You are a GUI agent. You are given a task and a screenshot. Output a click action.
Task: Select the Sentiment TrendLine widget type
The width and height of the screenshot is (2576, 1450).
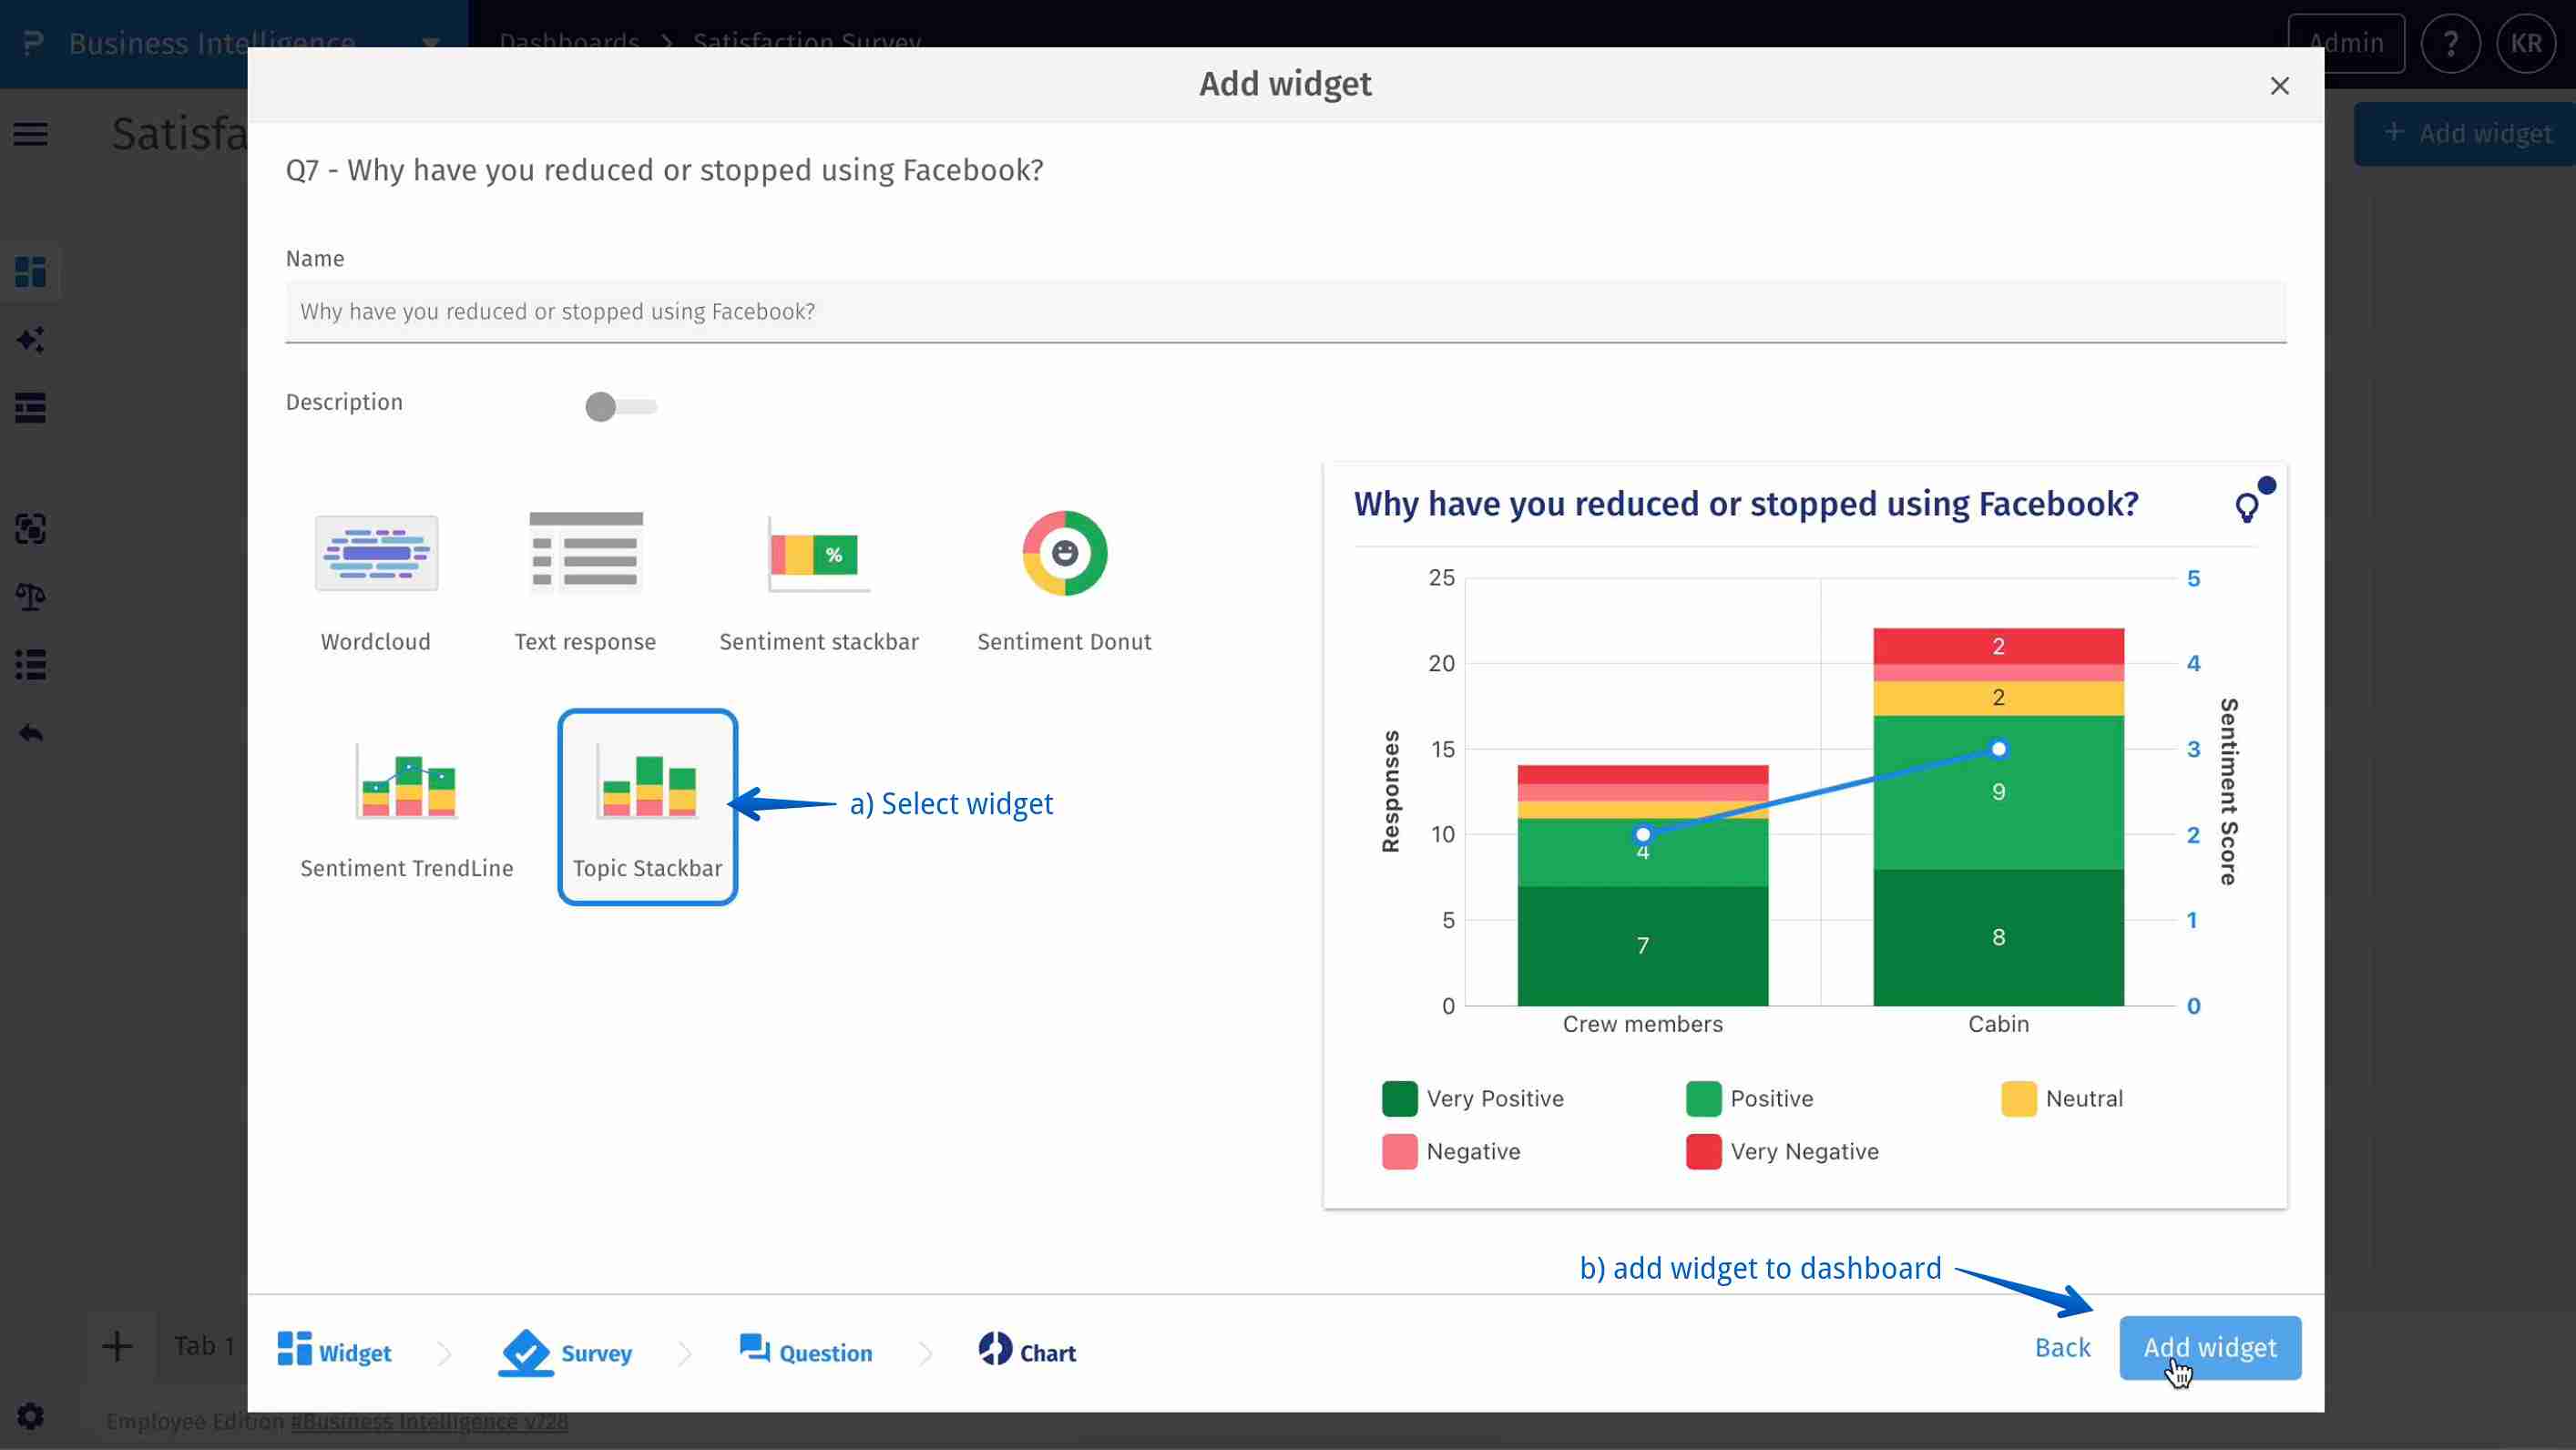coord(406,800)
